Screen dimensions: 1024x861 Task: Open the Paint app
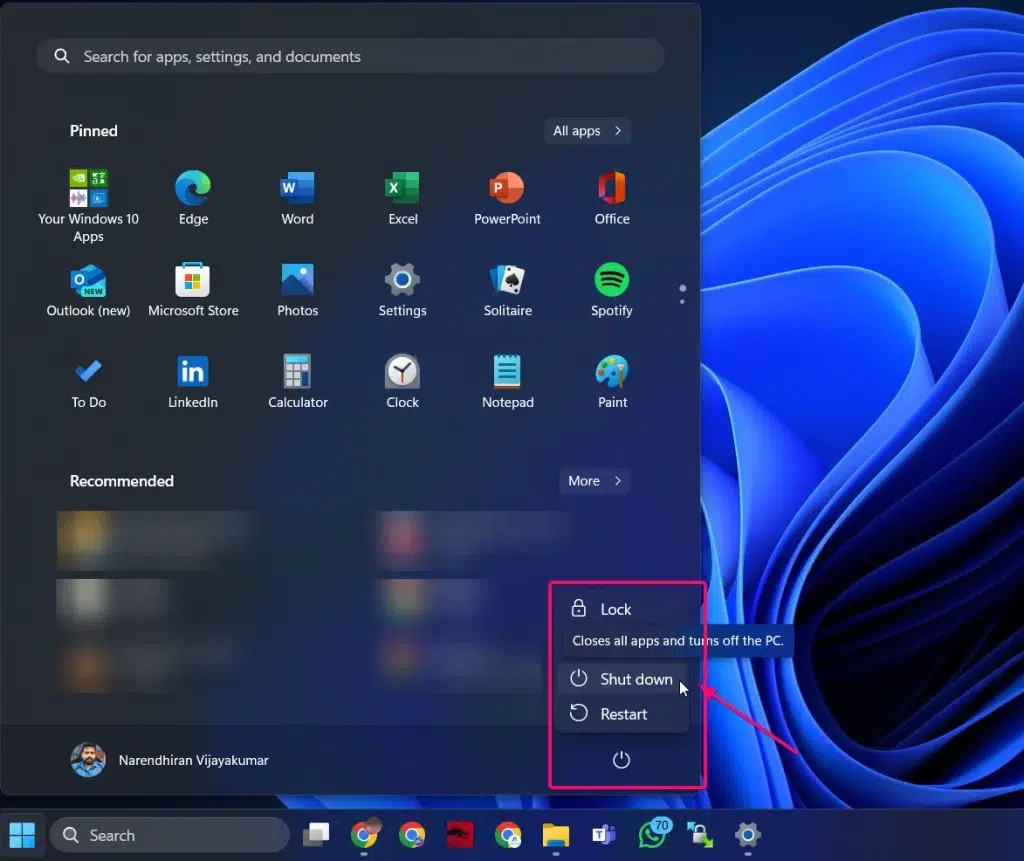[612, 382]
